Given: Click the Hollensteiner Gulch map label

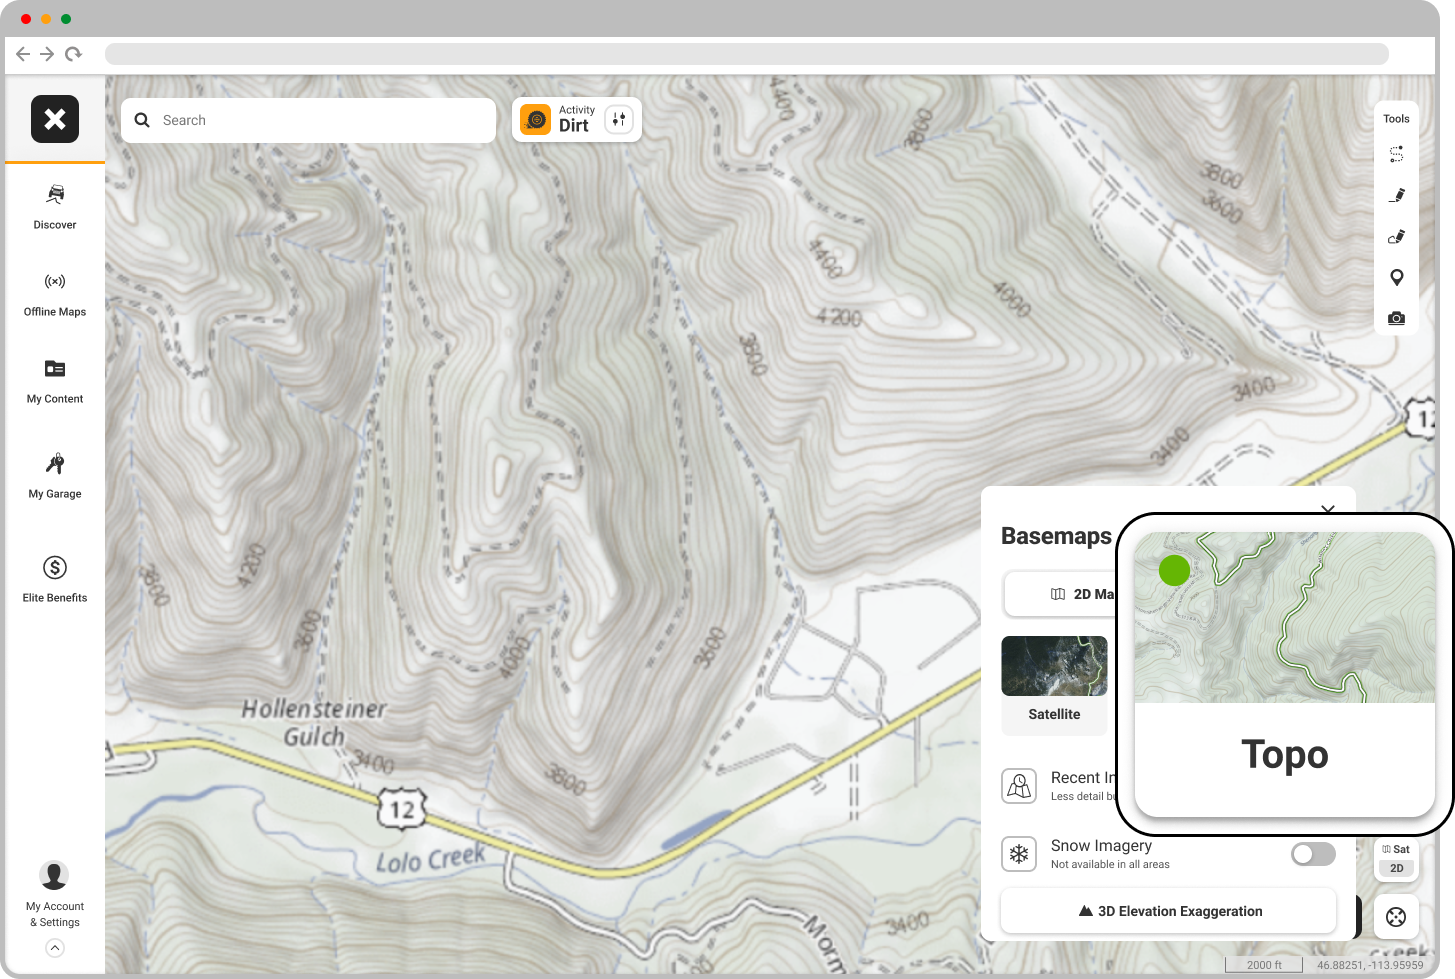Looking at the screenshot, I should (313, 723).
